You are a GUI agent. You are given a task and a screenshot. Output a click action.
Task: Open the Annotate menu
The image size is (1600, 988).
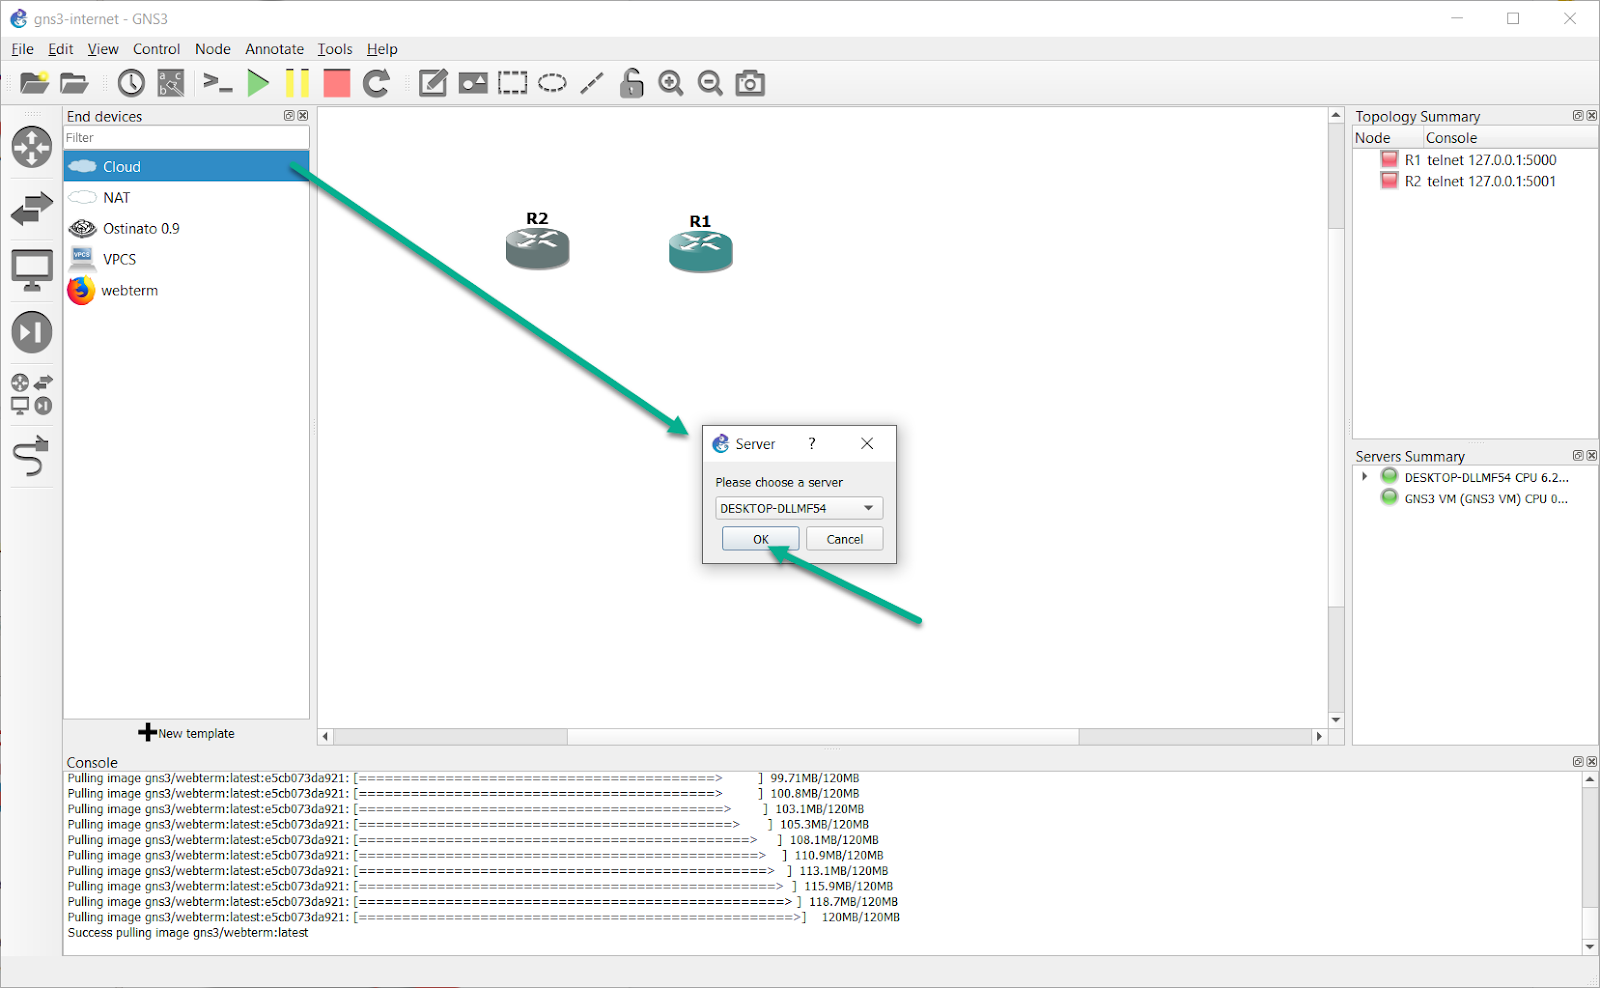274,49
